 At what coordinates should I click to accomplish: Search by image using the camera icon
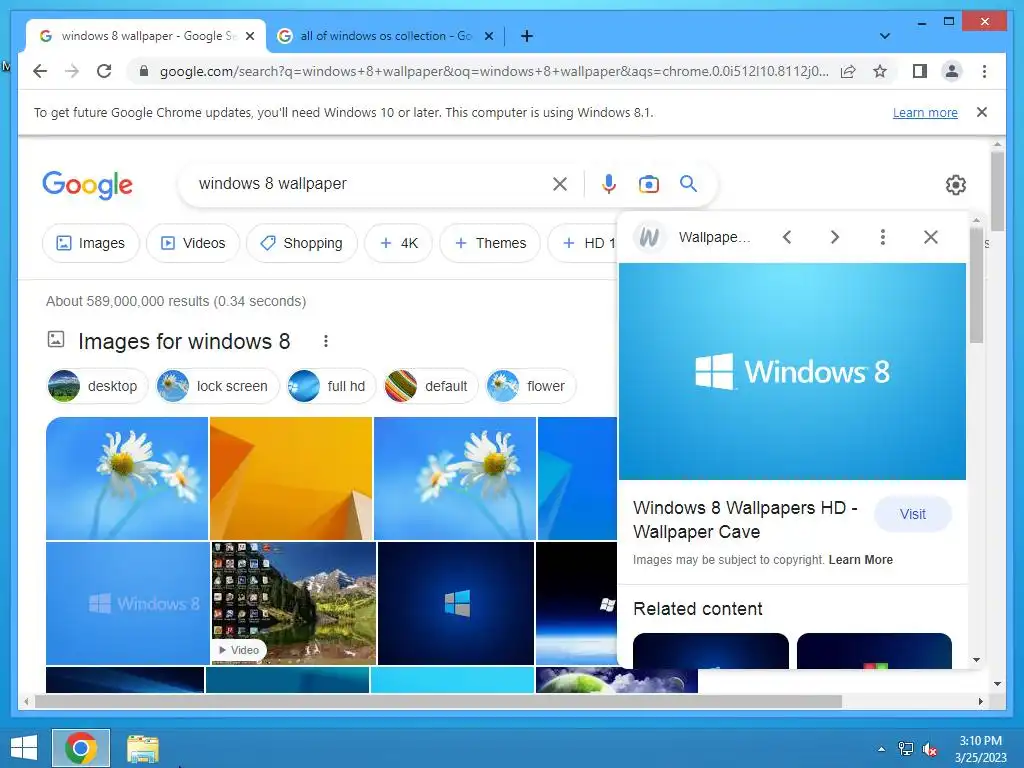648,184
